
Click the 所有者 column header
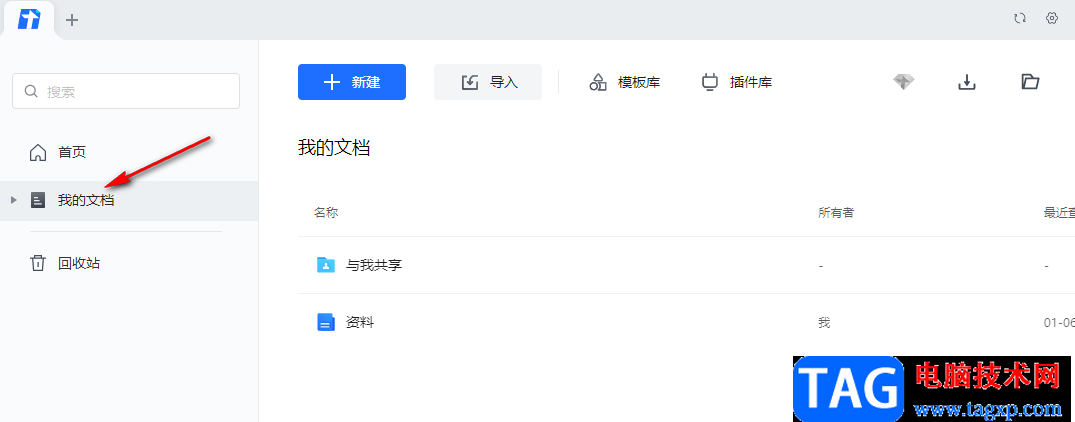[x=835, y=212]
